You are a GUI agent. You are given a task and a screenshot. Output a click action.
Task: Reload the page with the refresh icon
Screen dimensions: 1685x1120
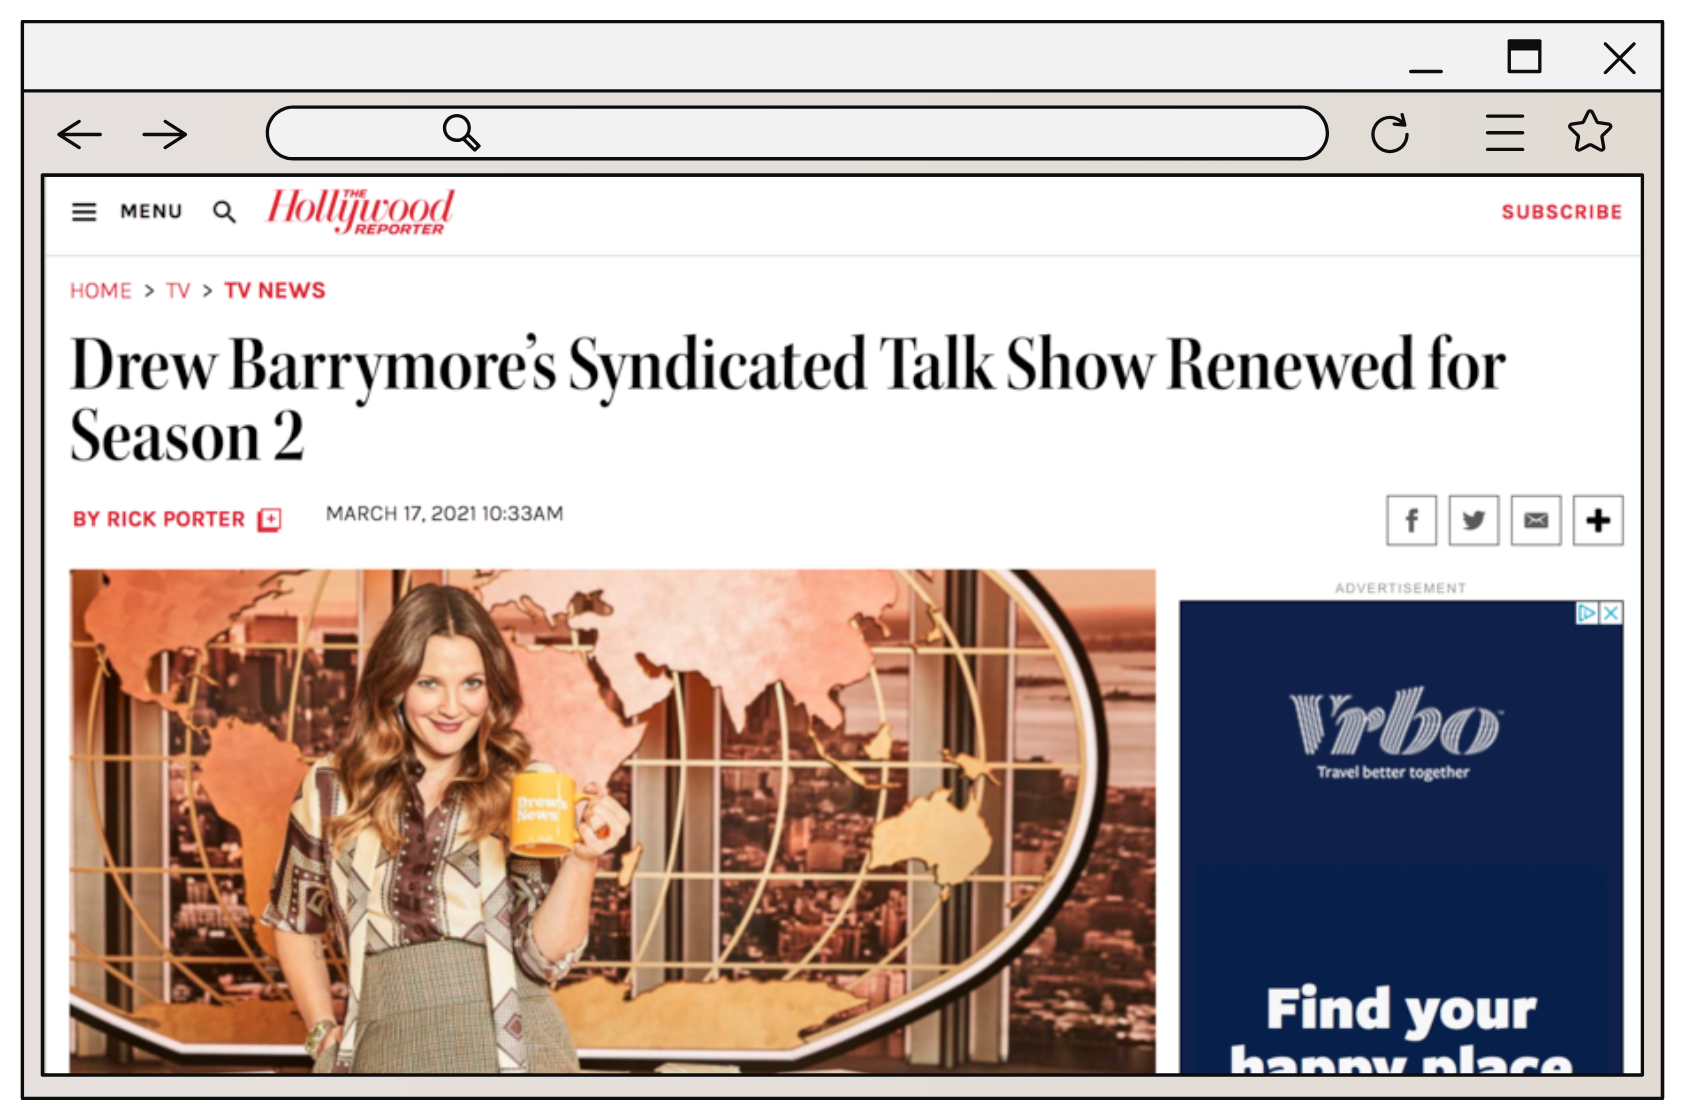1390,133
